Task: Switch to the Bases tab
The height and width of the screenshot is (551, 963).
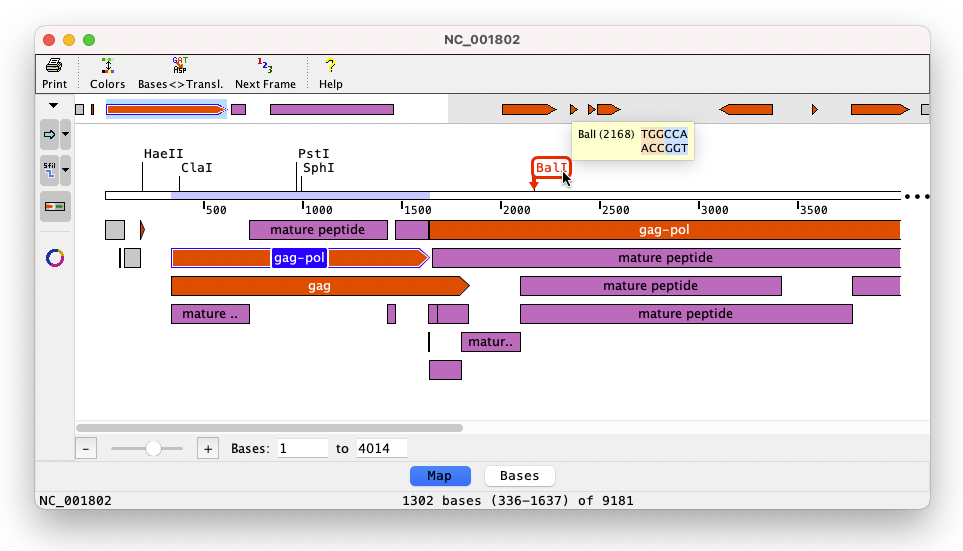Action: [519, 476]
